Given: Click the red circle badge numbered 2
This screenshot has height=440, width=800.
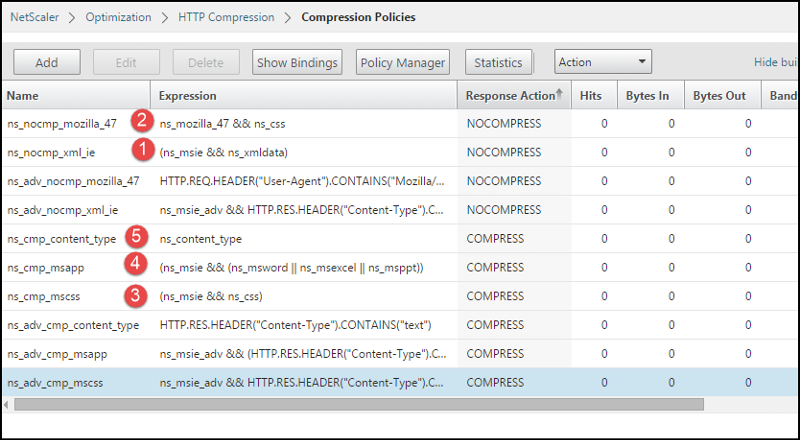Looking at the screenshot, I should (x=142, y=121).
